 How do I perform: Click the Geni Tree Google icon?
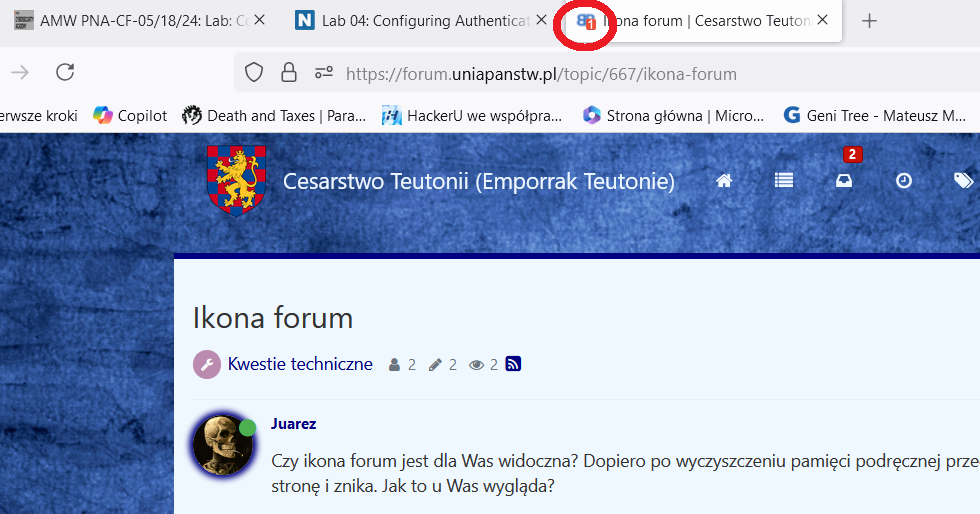pos(792,115)
